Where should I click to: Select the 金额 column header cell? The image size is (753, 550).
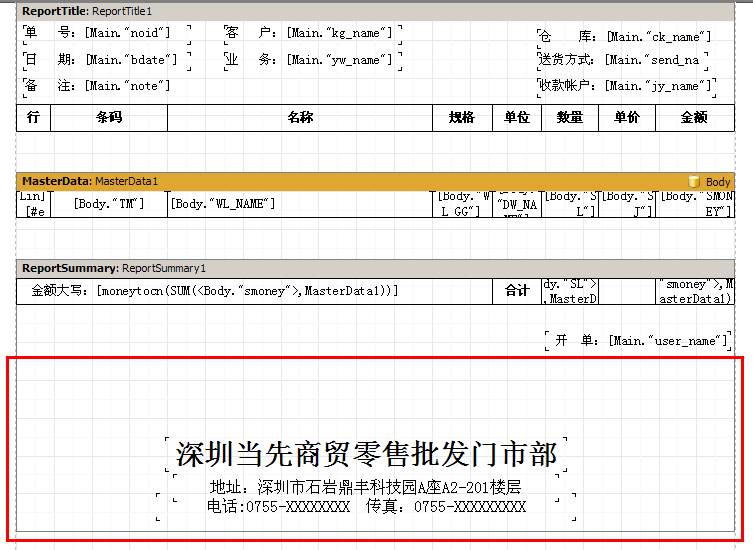tap(695, 118)
